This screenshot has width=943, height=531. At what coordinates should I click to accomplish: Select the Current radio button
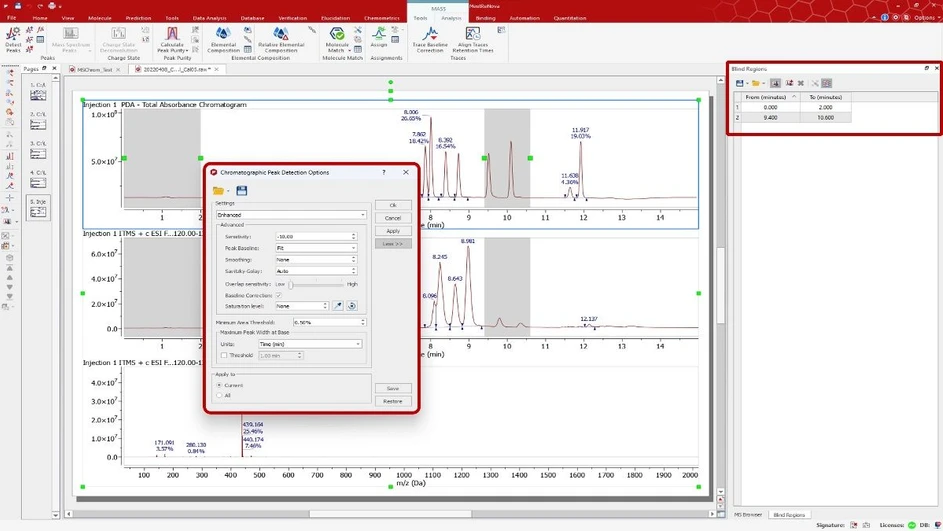click(219, 385)
